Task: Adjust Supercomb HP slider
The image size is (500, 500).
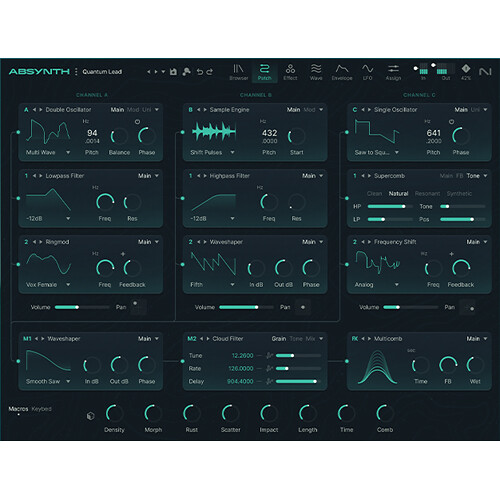Action: pyautogui.click(x=390, y=206)
